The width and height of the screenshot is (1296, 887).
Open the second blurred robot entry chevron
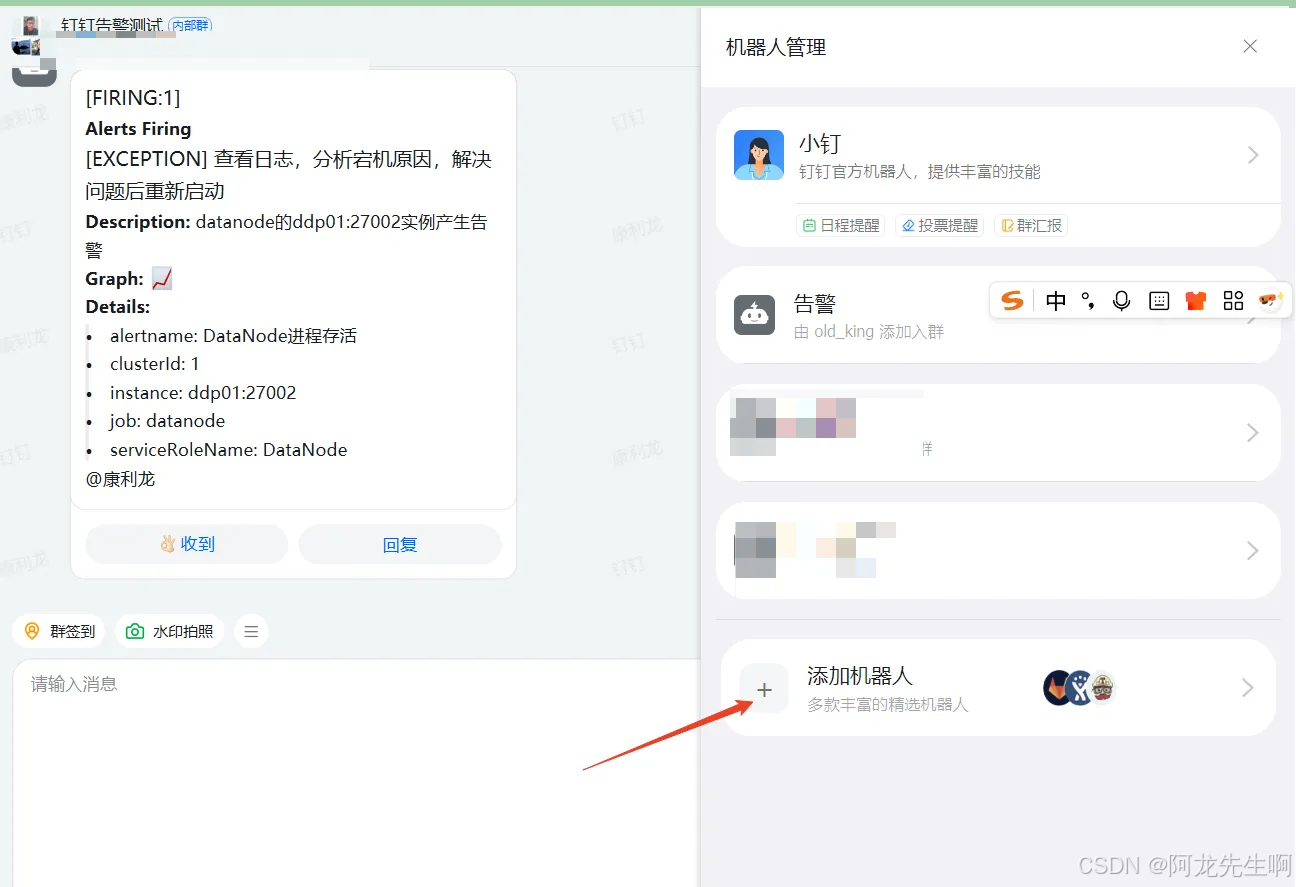[x=1253, y=551]
